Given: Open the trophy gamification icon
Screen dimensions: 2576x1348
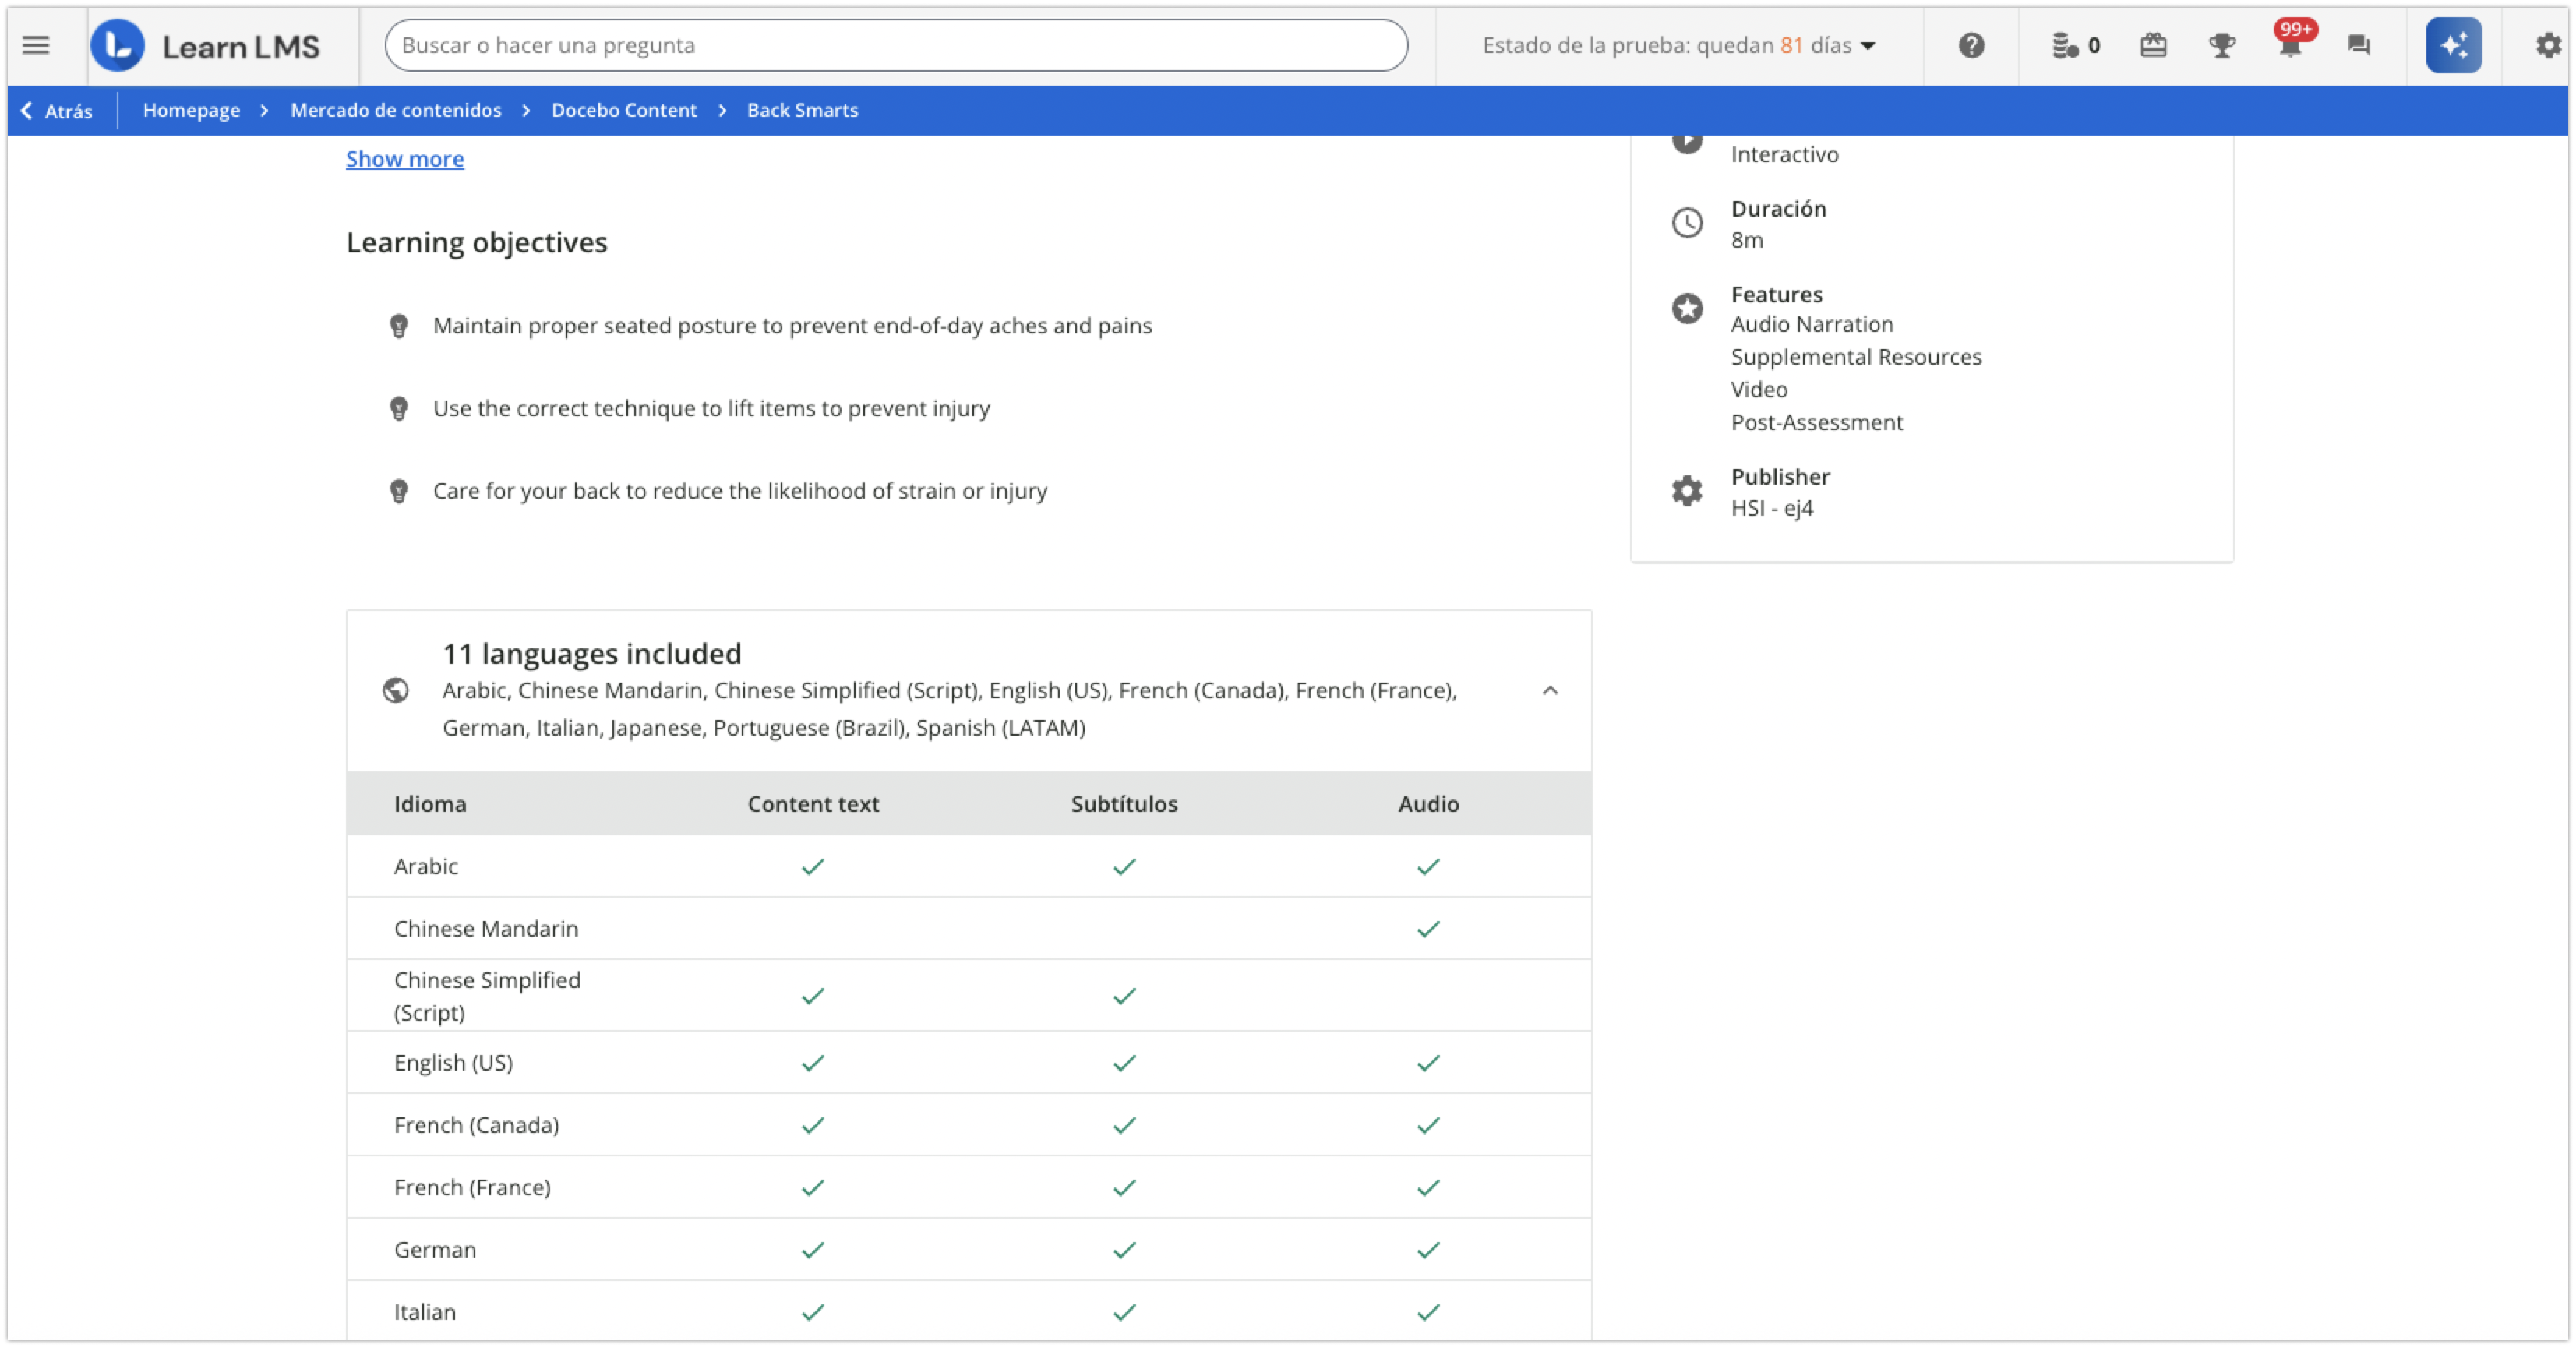Looking at the screenshot, I should coord(2222,45).
